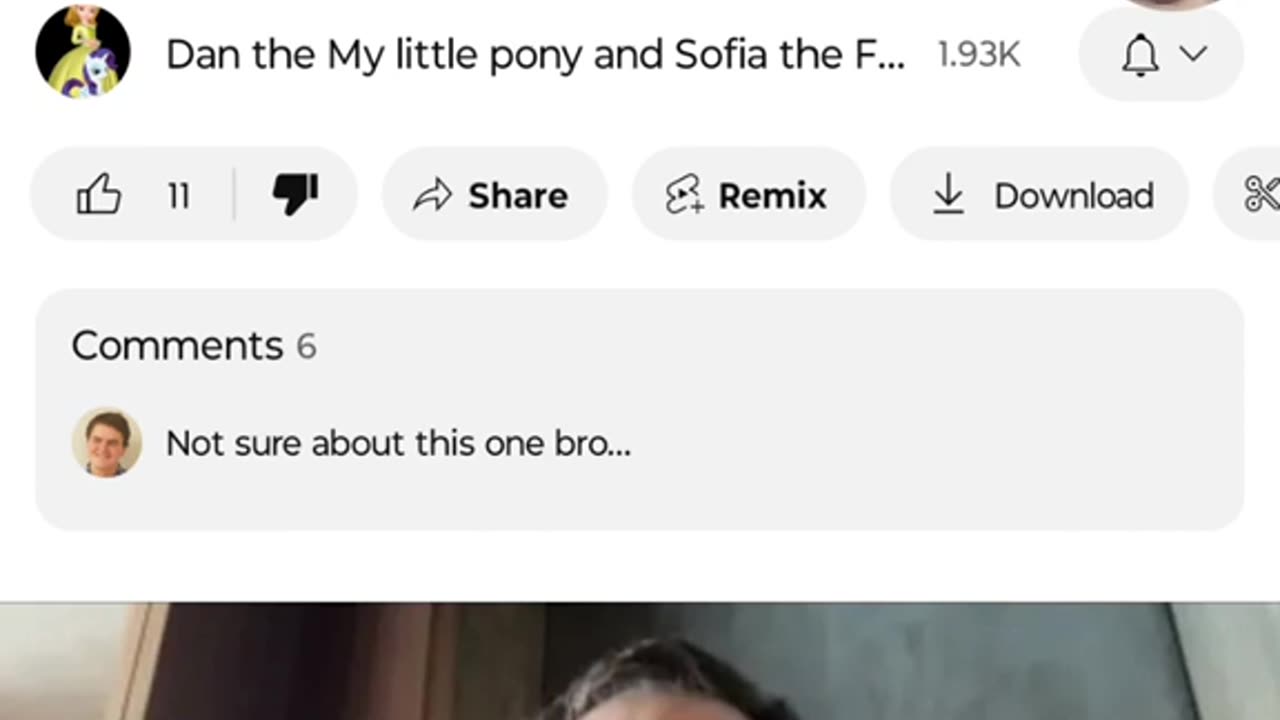Open the "Not sure about this one bro" comment
Viewport: 1280px width, 720px height.
pyautogui.click(x=398, y=443)
